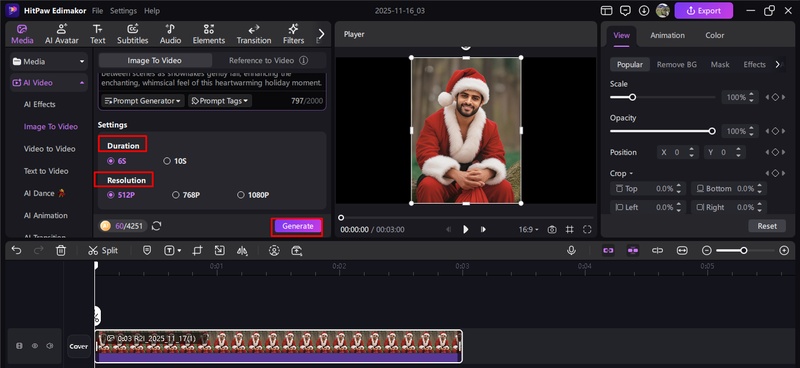The height and width of the screenshot is (368, 800).
Task: Record a voiceover with the microphone icon
Action: (571, 250)
